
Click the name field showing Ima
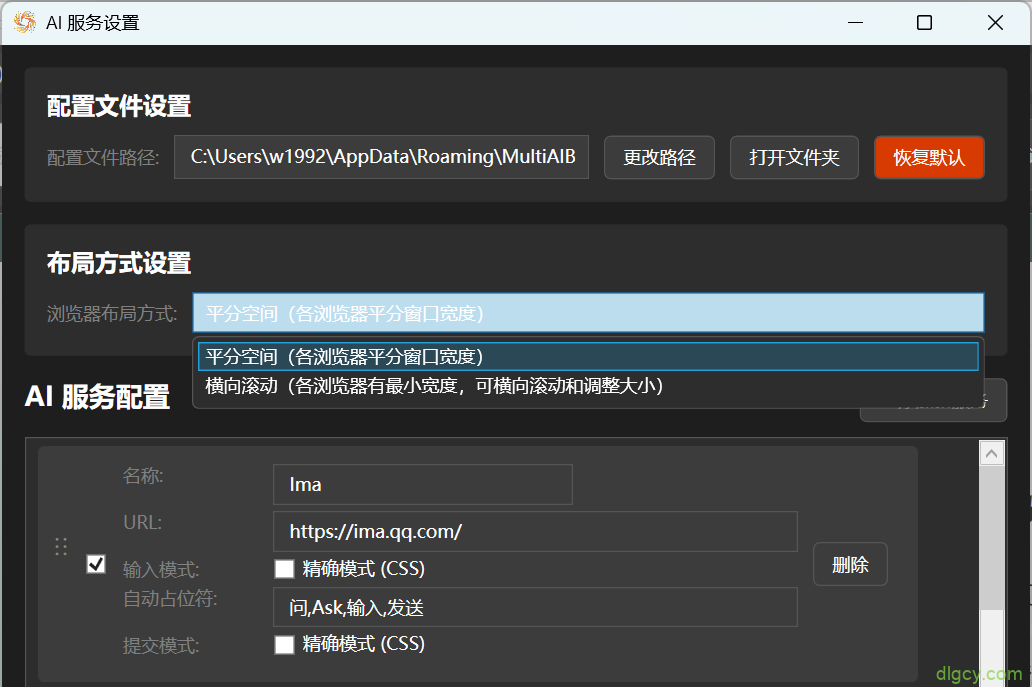(x=422, y=484)
